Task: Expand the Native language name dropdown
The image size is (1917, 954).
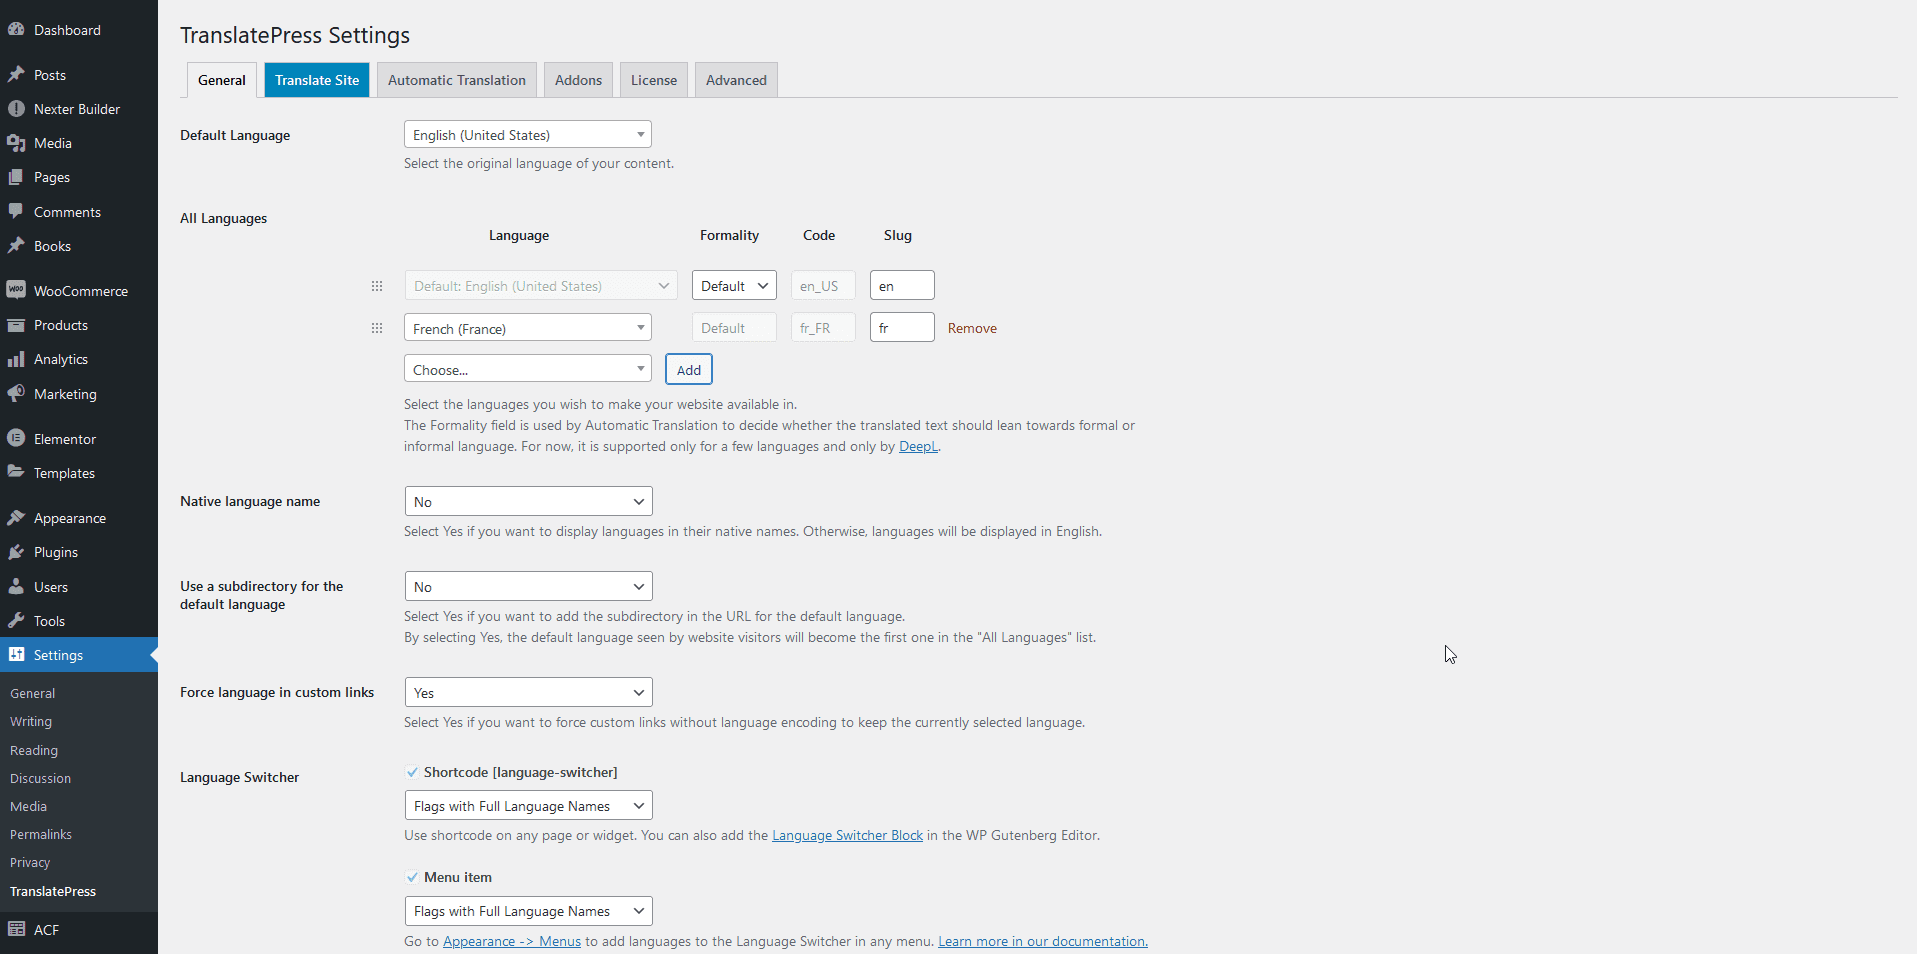Action: point(528,502)
